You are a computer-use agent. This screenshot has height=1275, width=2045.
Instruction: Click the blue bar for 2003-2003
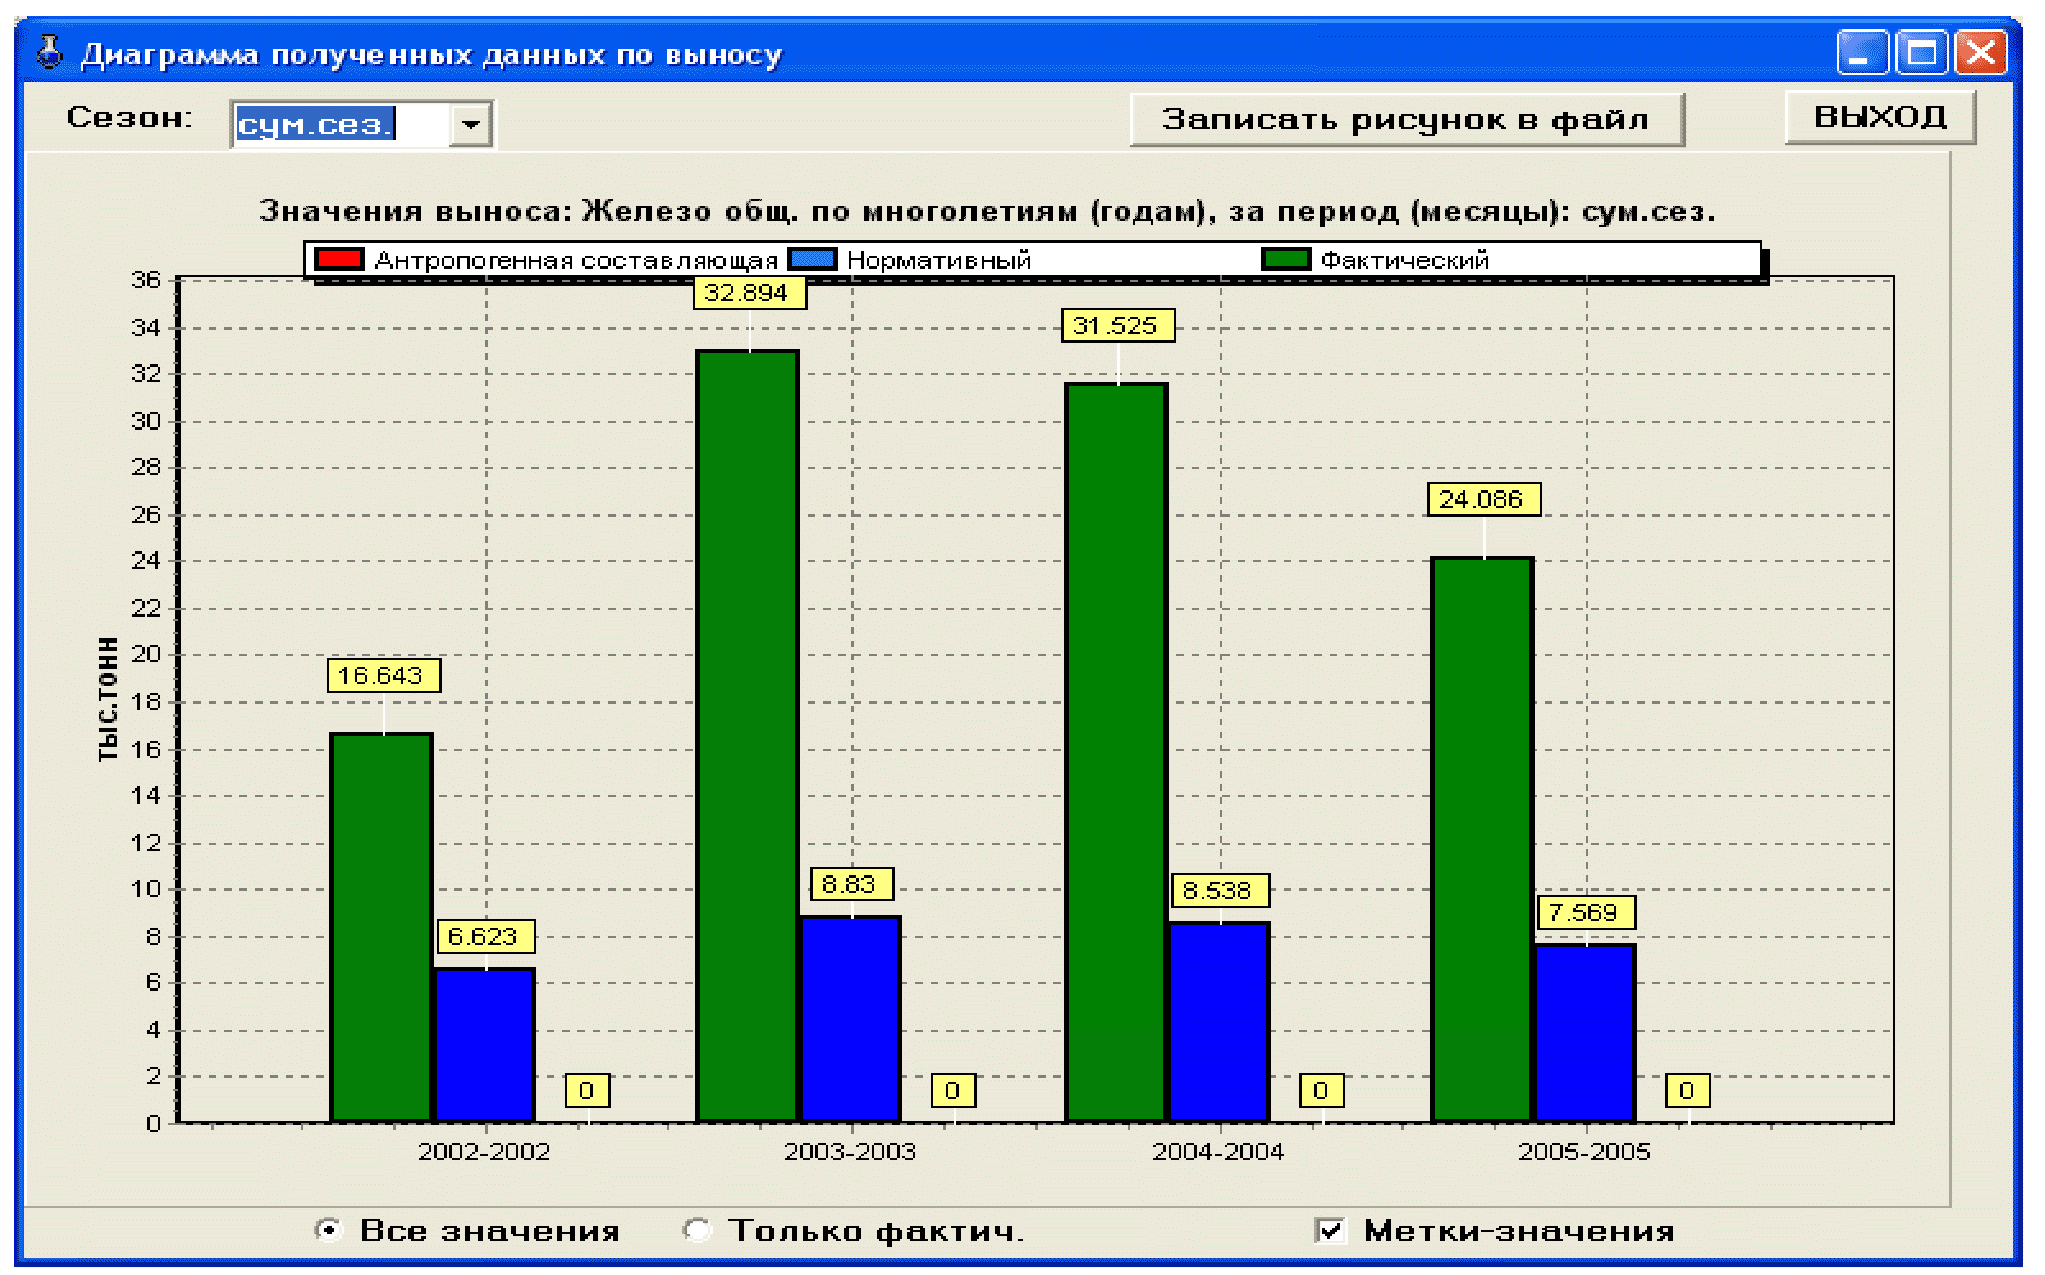(x=851, y=1019)
